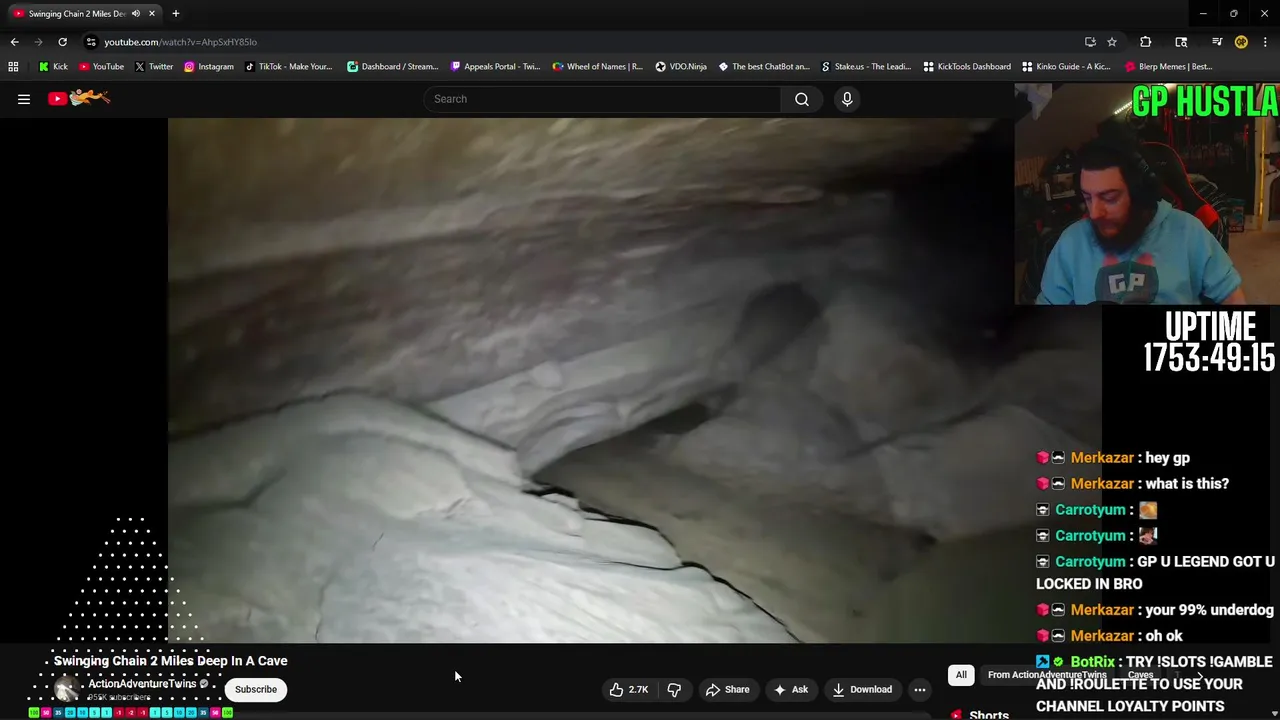The image size is (1280, 720).
Task: Open YouTube bookmark
Action: click(101, 67)
